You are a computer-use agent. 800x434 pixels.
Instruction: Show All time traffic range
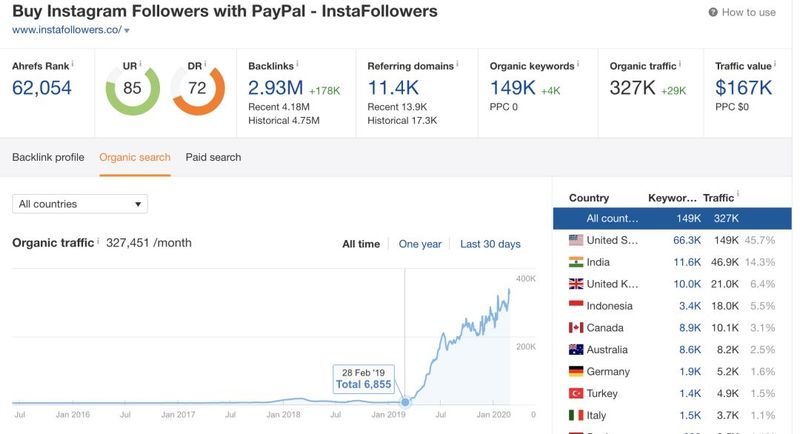click(x=361, y=244)
